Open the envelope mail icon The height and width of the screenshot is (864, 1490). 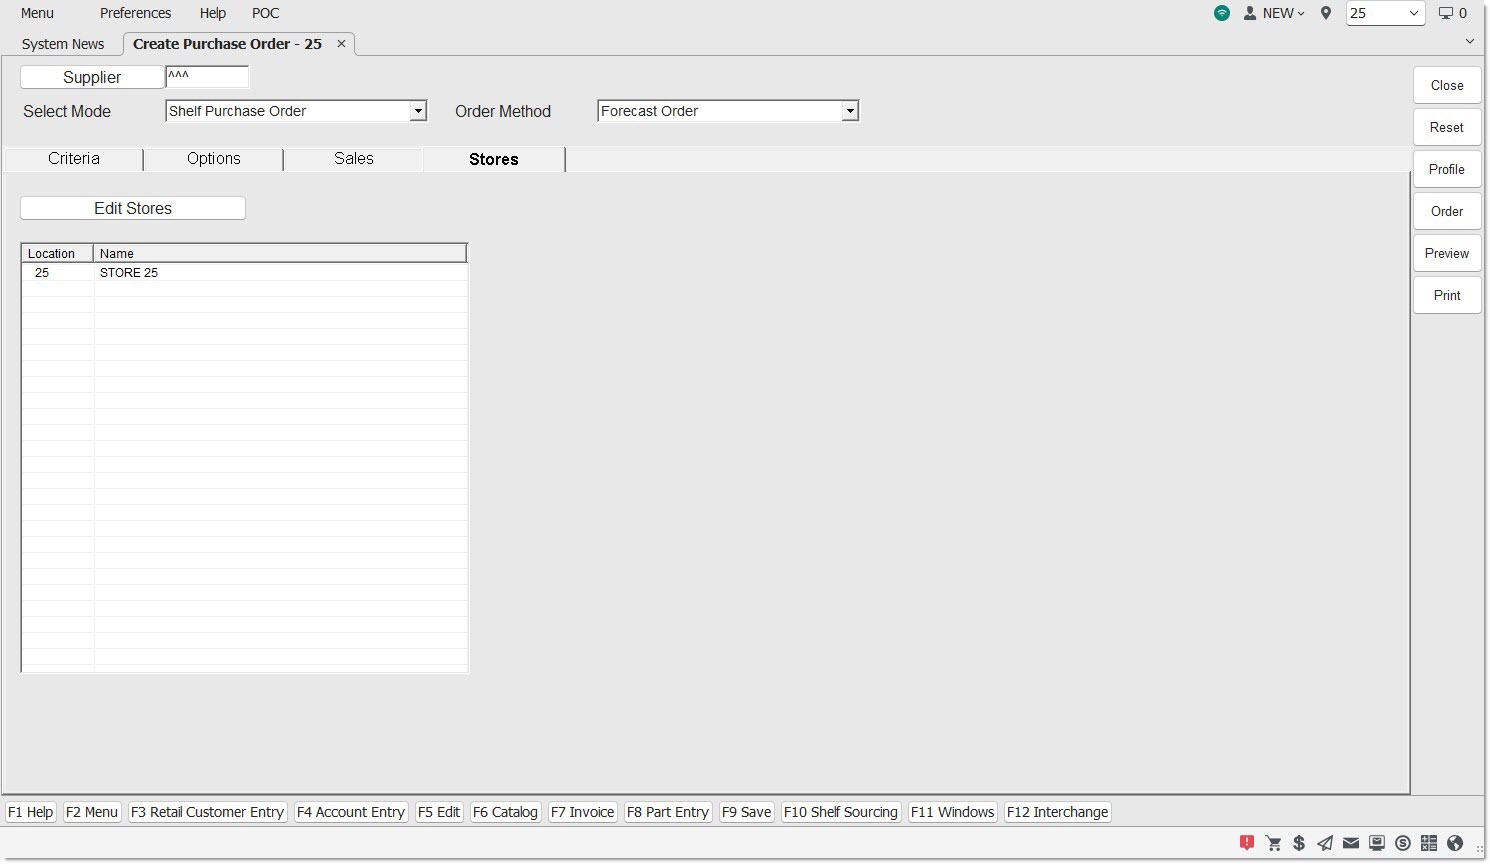[1351, 843]
